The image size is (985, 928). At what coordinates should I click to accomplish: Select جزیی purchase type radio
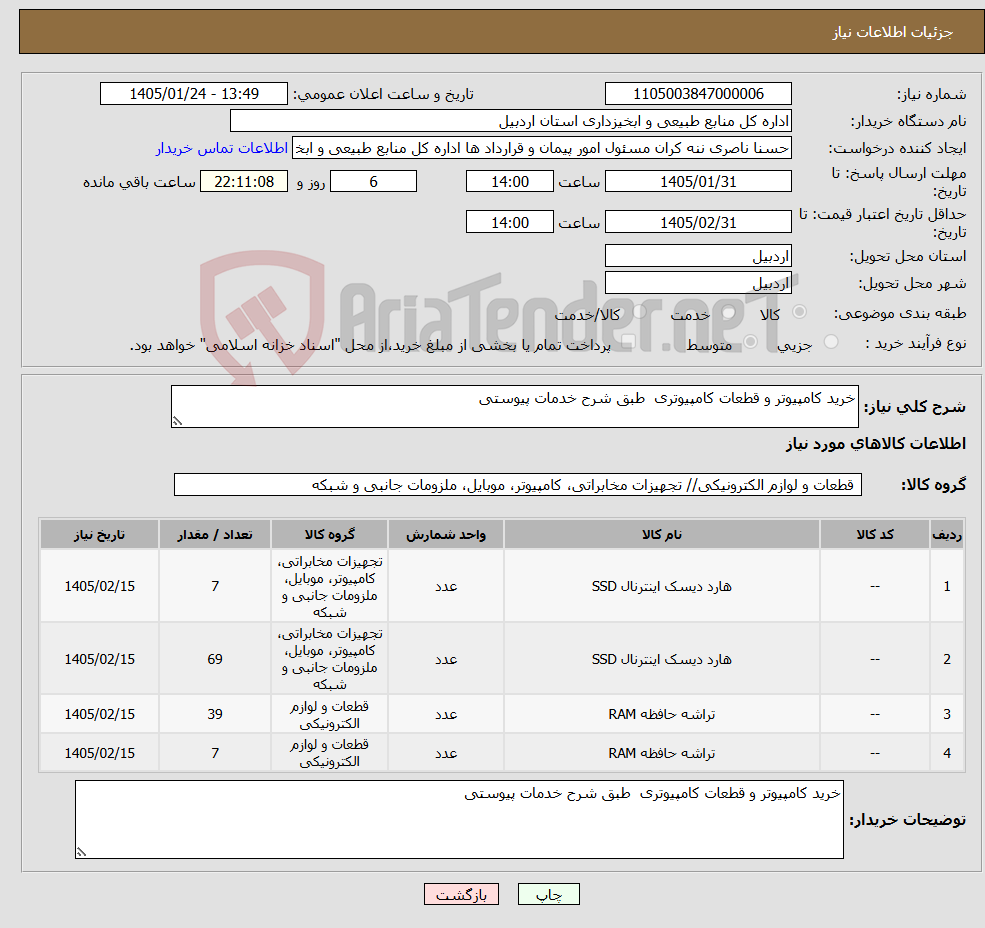pos(831,342)
